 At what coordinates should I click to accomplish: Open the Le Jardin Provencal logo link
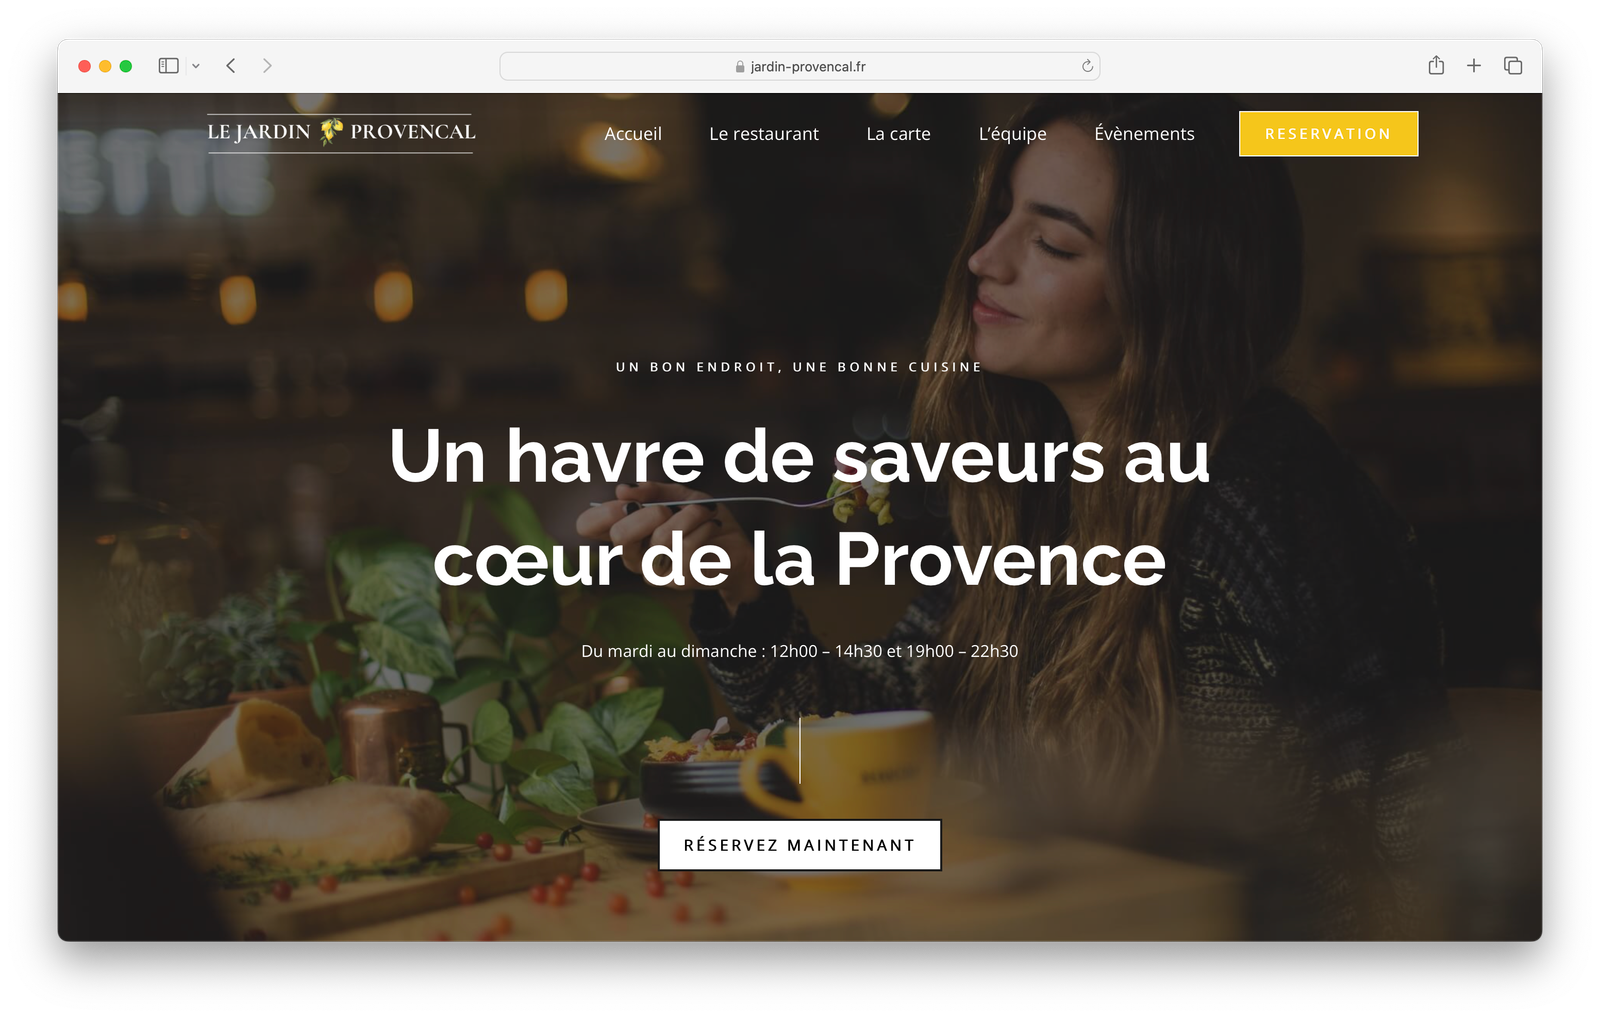(x=341, y=132)
